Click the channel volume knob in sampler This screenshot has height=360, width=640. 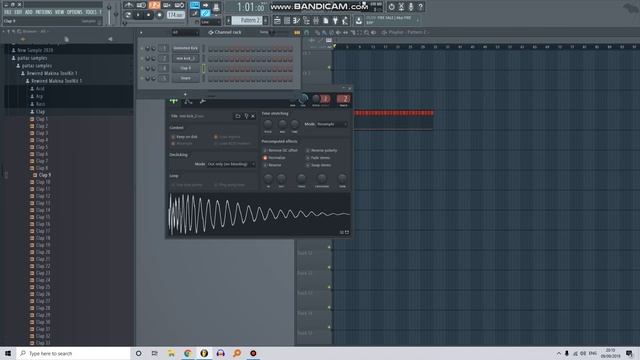pos(303,99)
